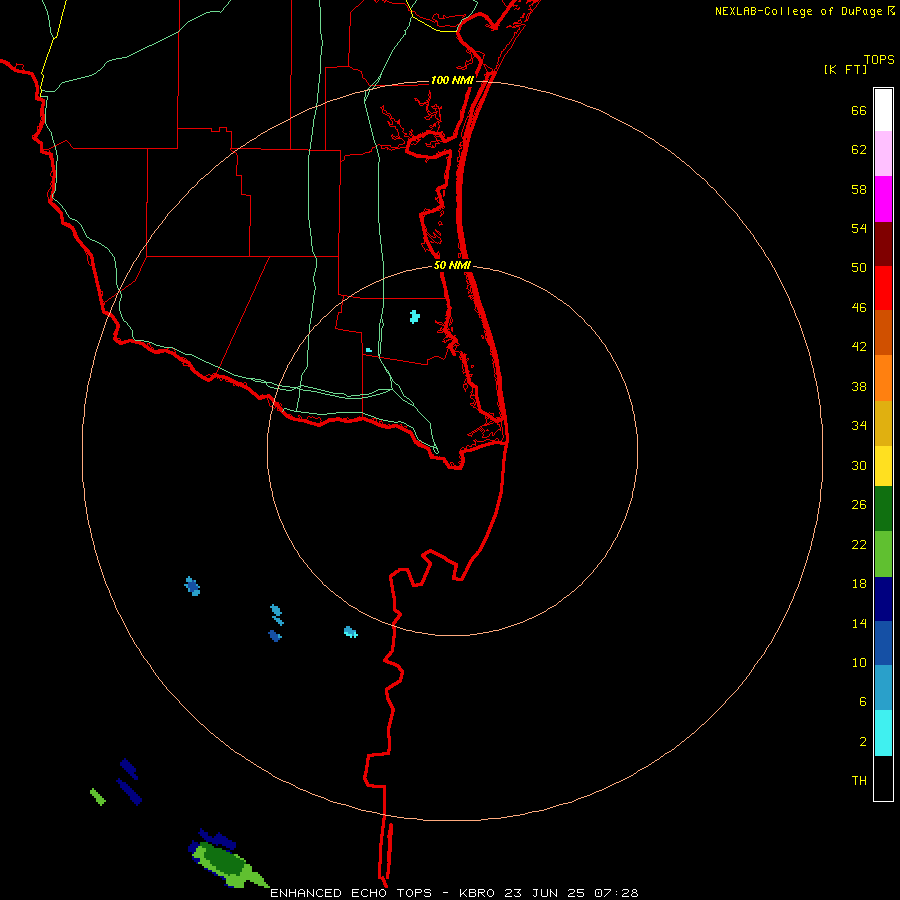Click the ENHANCED ECHO TOPS caption text
Viewport: 900px width, 900px height.
click(351, 893)
